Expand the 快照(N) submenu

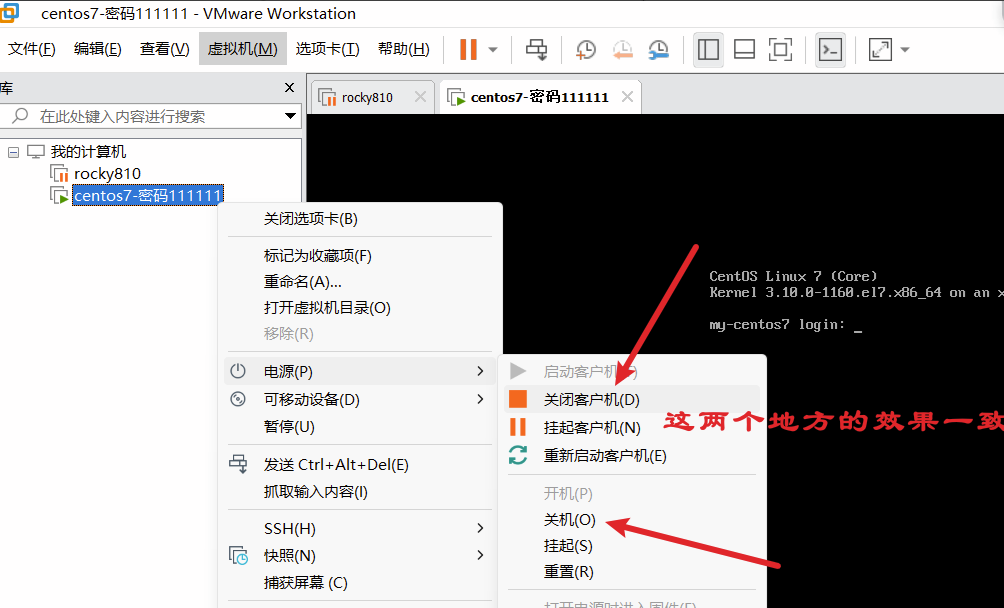click(360, 556)
